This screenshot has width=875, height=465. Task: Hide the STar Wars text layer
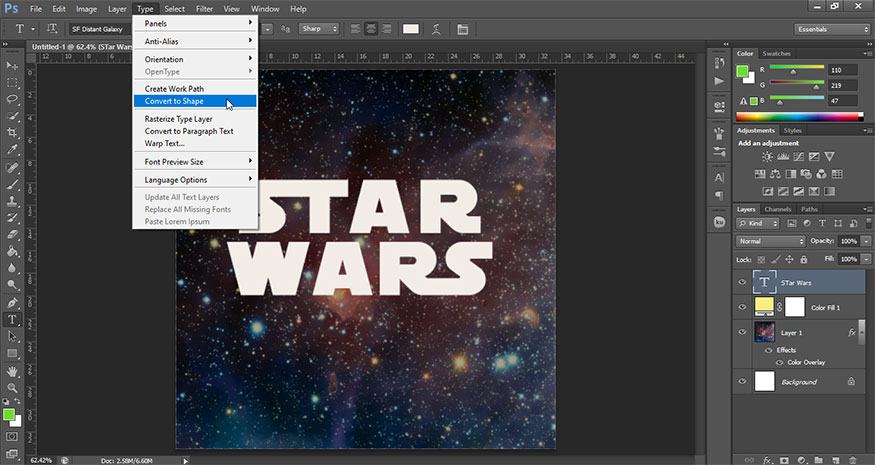[x=742, y=282]
